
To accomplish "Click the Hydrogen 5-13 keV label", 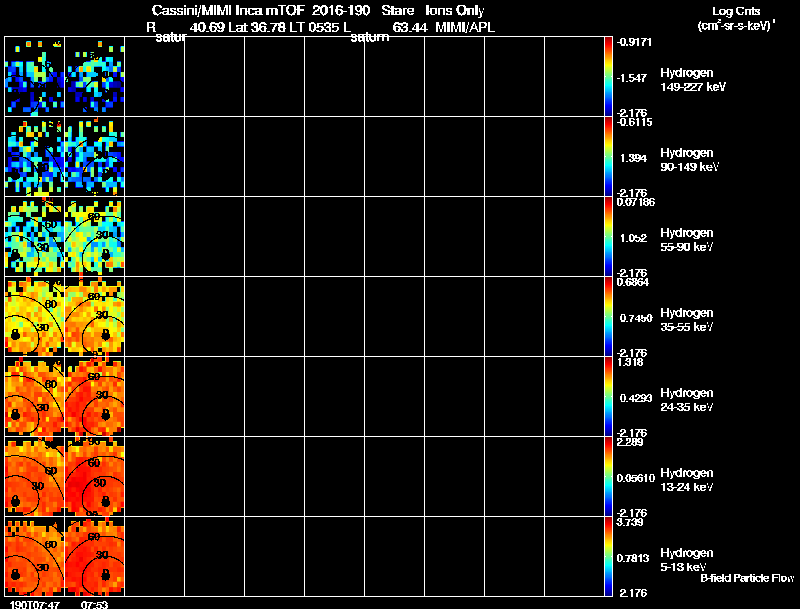I will (x=687, y=560).
